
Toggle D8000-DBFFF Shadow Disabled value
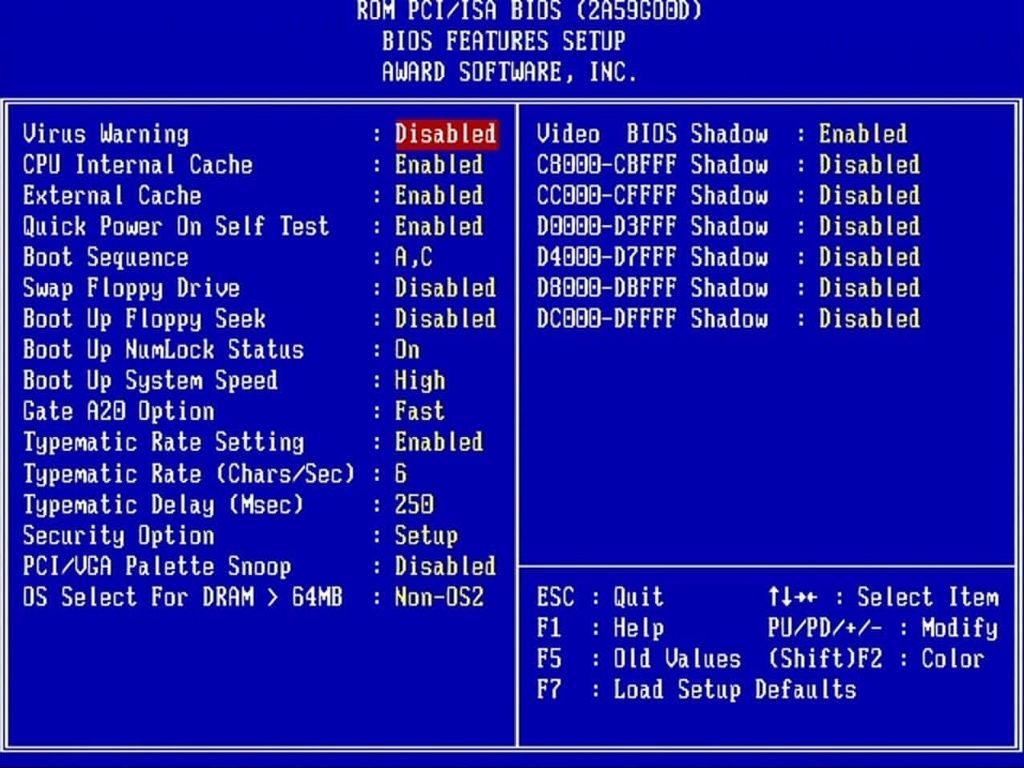pos(870,288)
